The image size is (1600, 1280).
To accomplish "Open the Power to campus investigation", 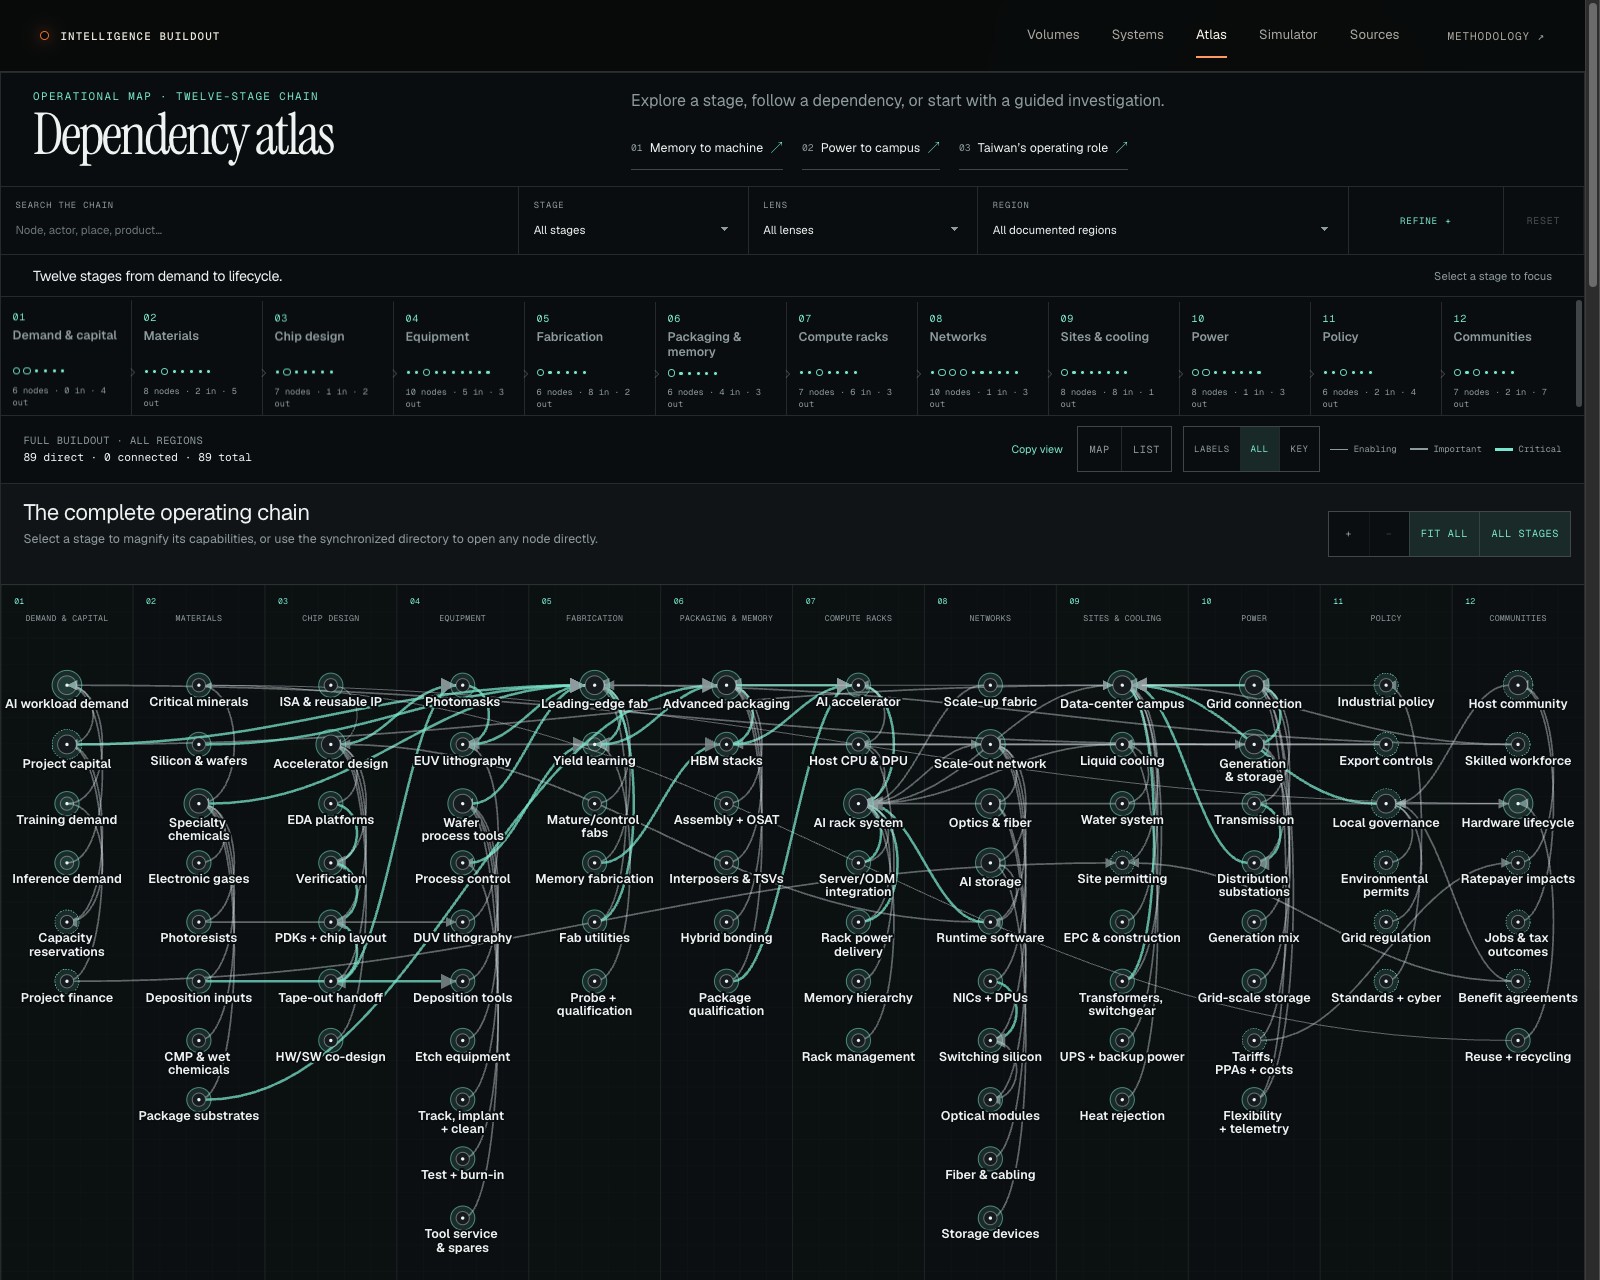I will tap(871, 148).
